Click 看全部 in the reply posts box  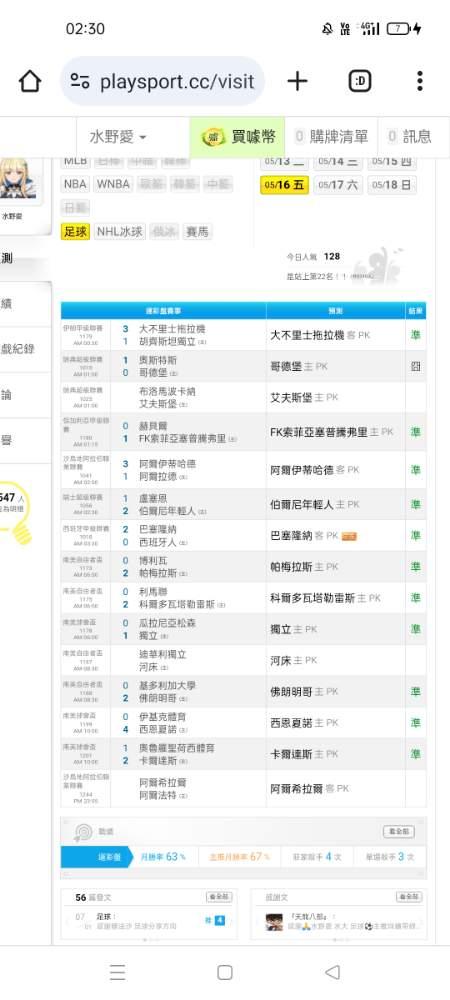(409, 897)
